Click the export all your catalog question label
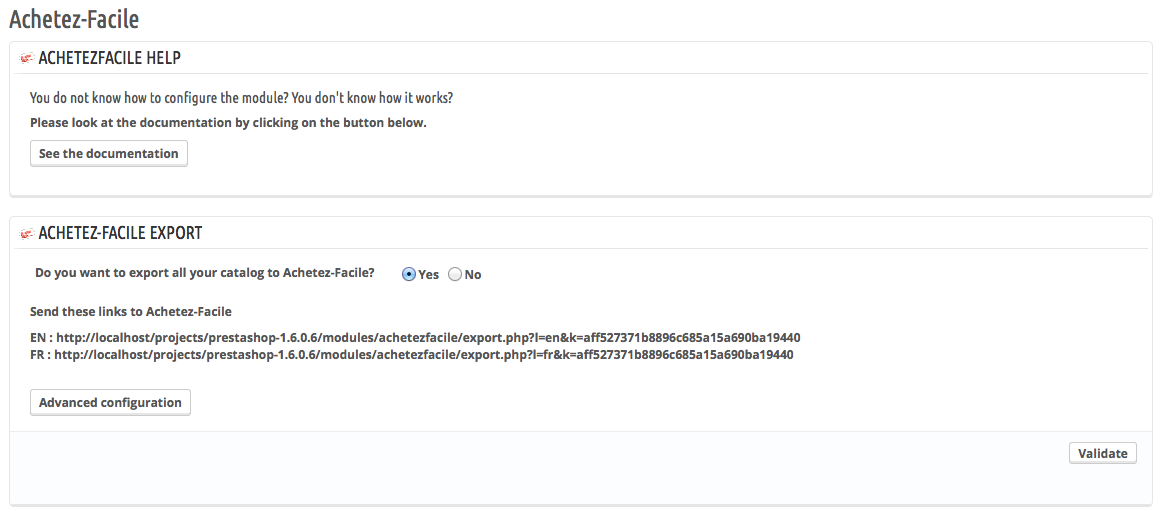 point(205,273)
